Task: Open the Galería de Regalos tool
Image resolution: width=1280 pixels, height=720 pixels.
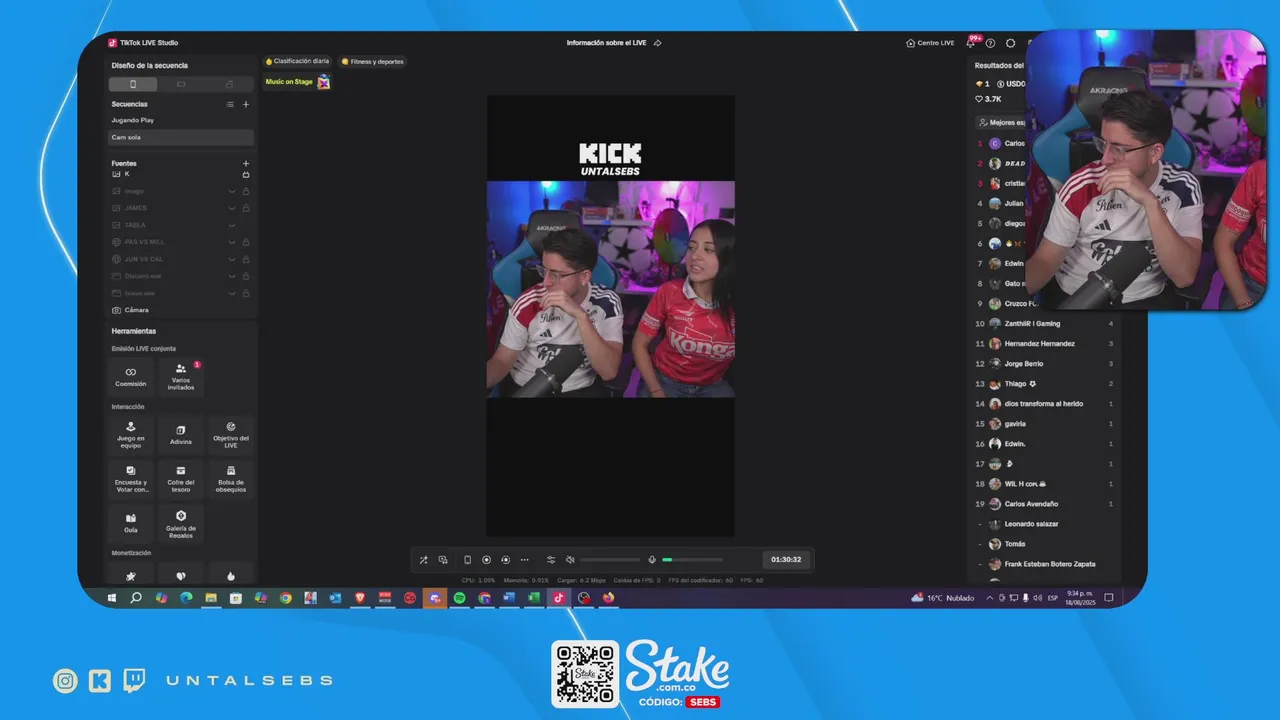Action: coord(181,523)
